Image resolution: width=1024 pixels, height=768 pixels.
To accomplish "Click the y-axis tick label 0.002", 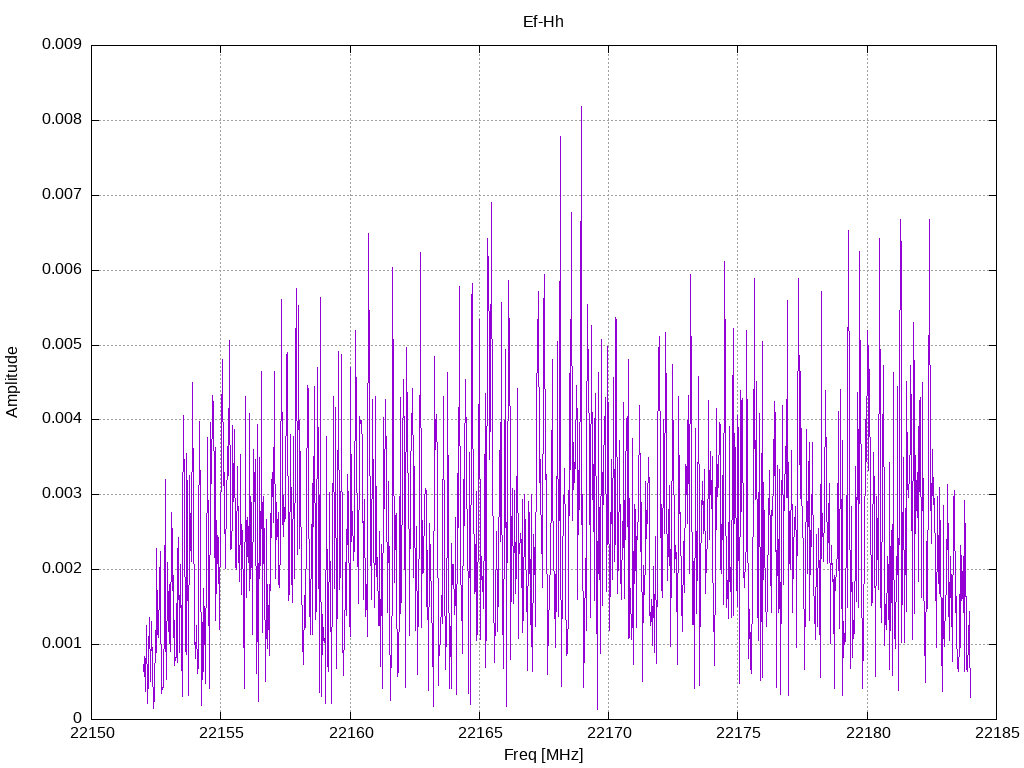I will tap(61, 568).
